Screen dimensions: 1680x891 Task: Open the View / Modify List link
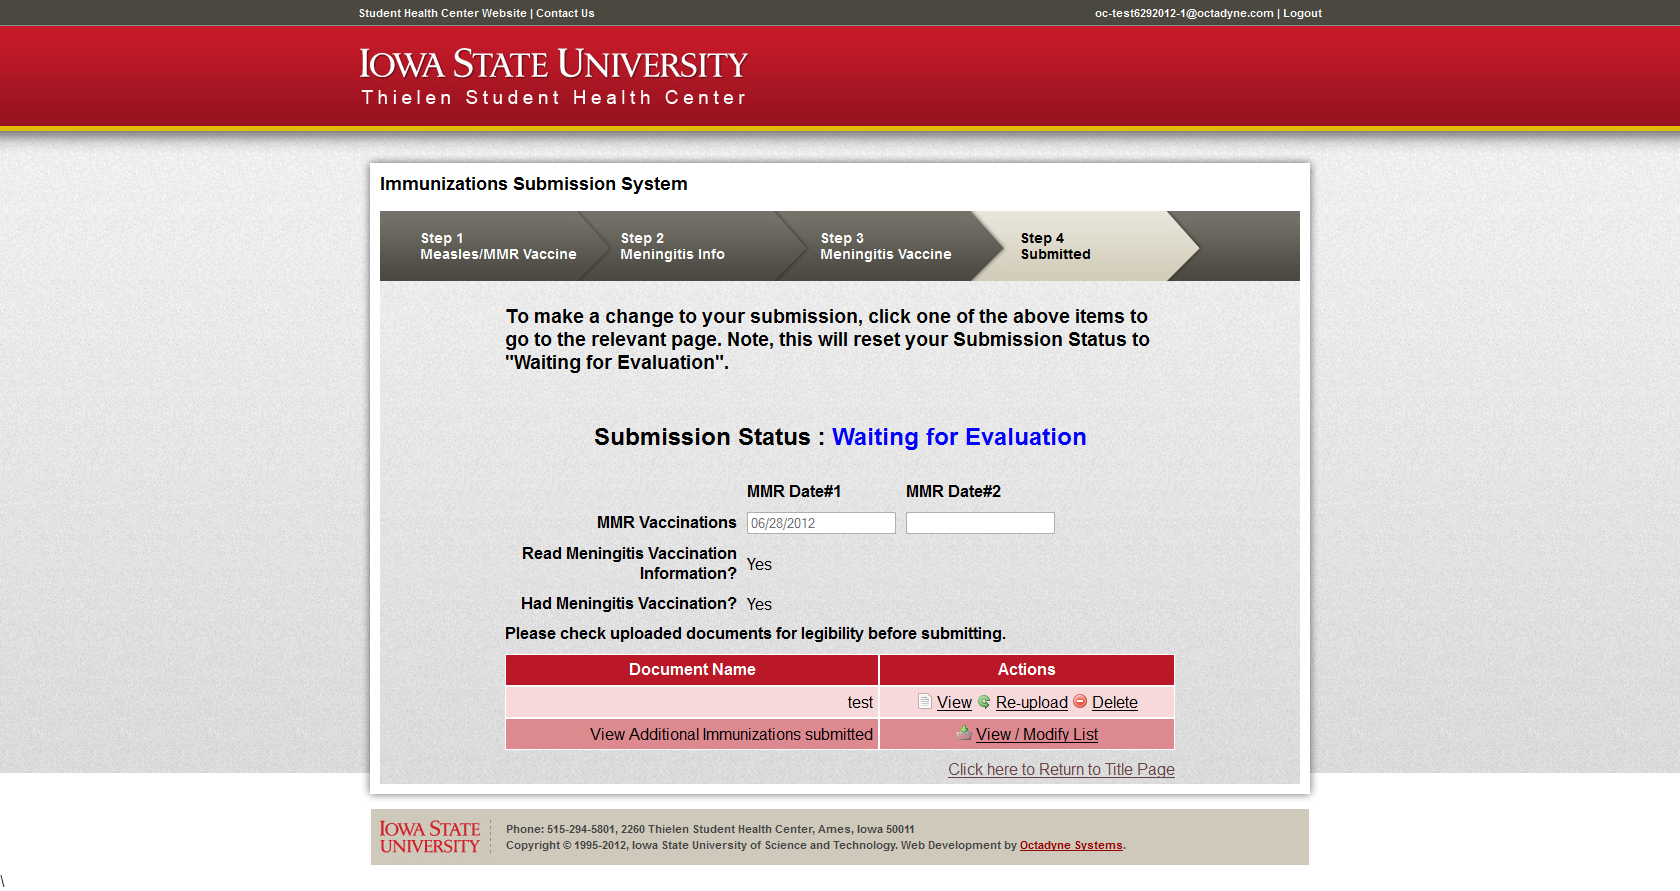1037,735
